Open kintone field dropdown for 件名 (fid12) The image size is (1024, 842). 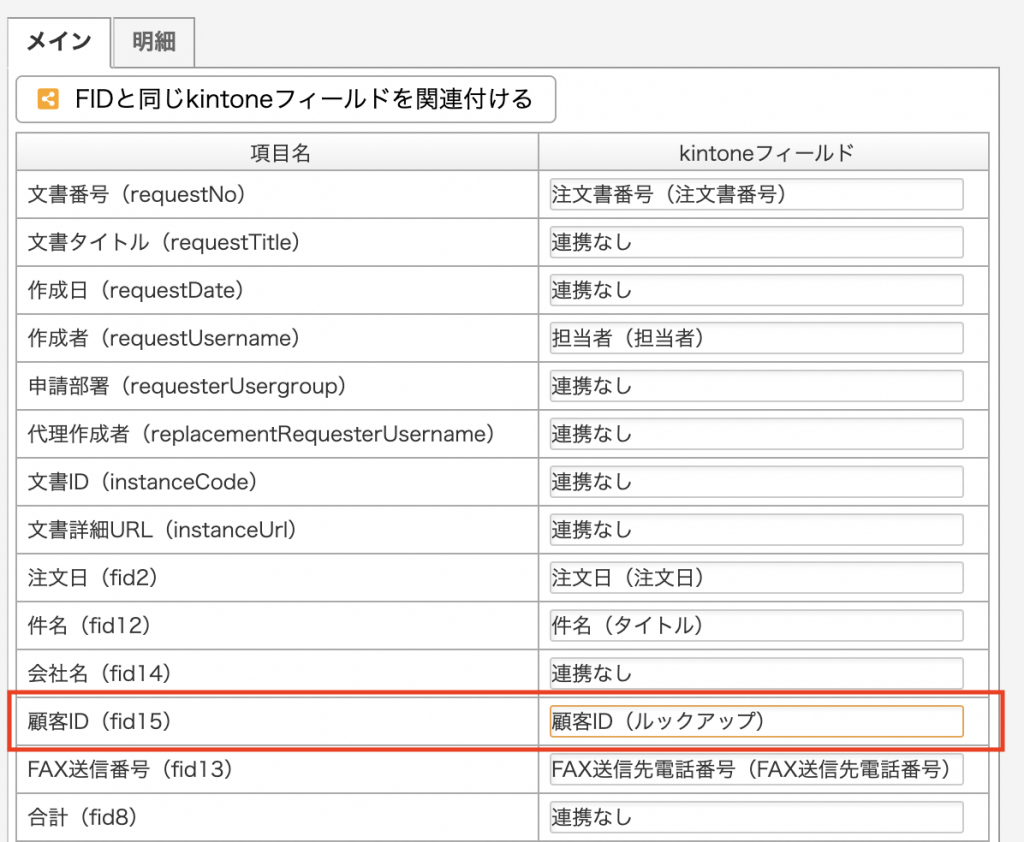pos(756,626)
